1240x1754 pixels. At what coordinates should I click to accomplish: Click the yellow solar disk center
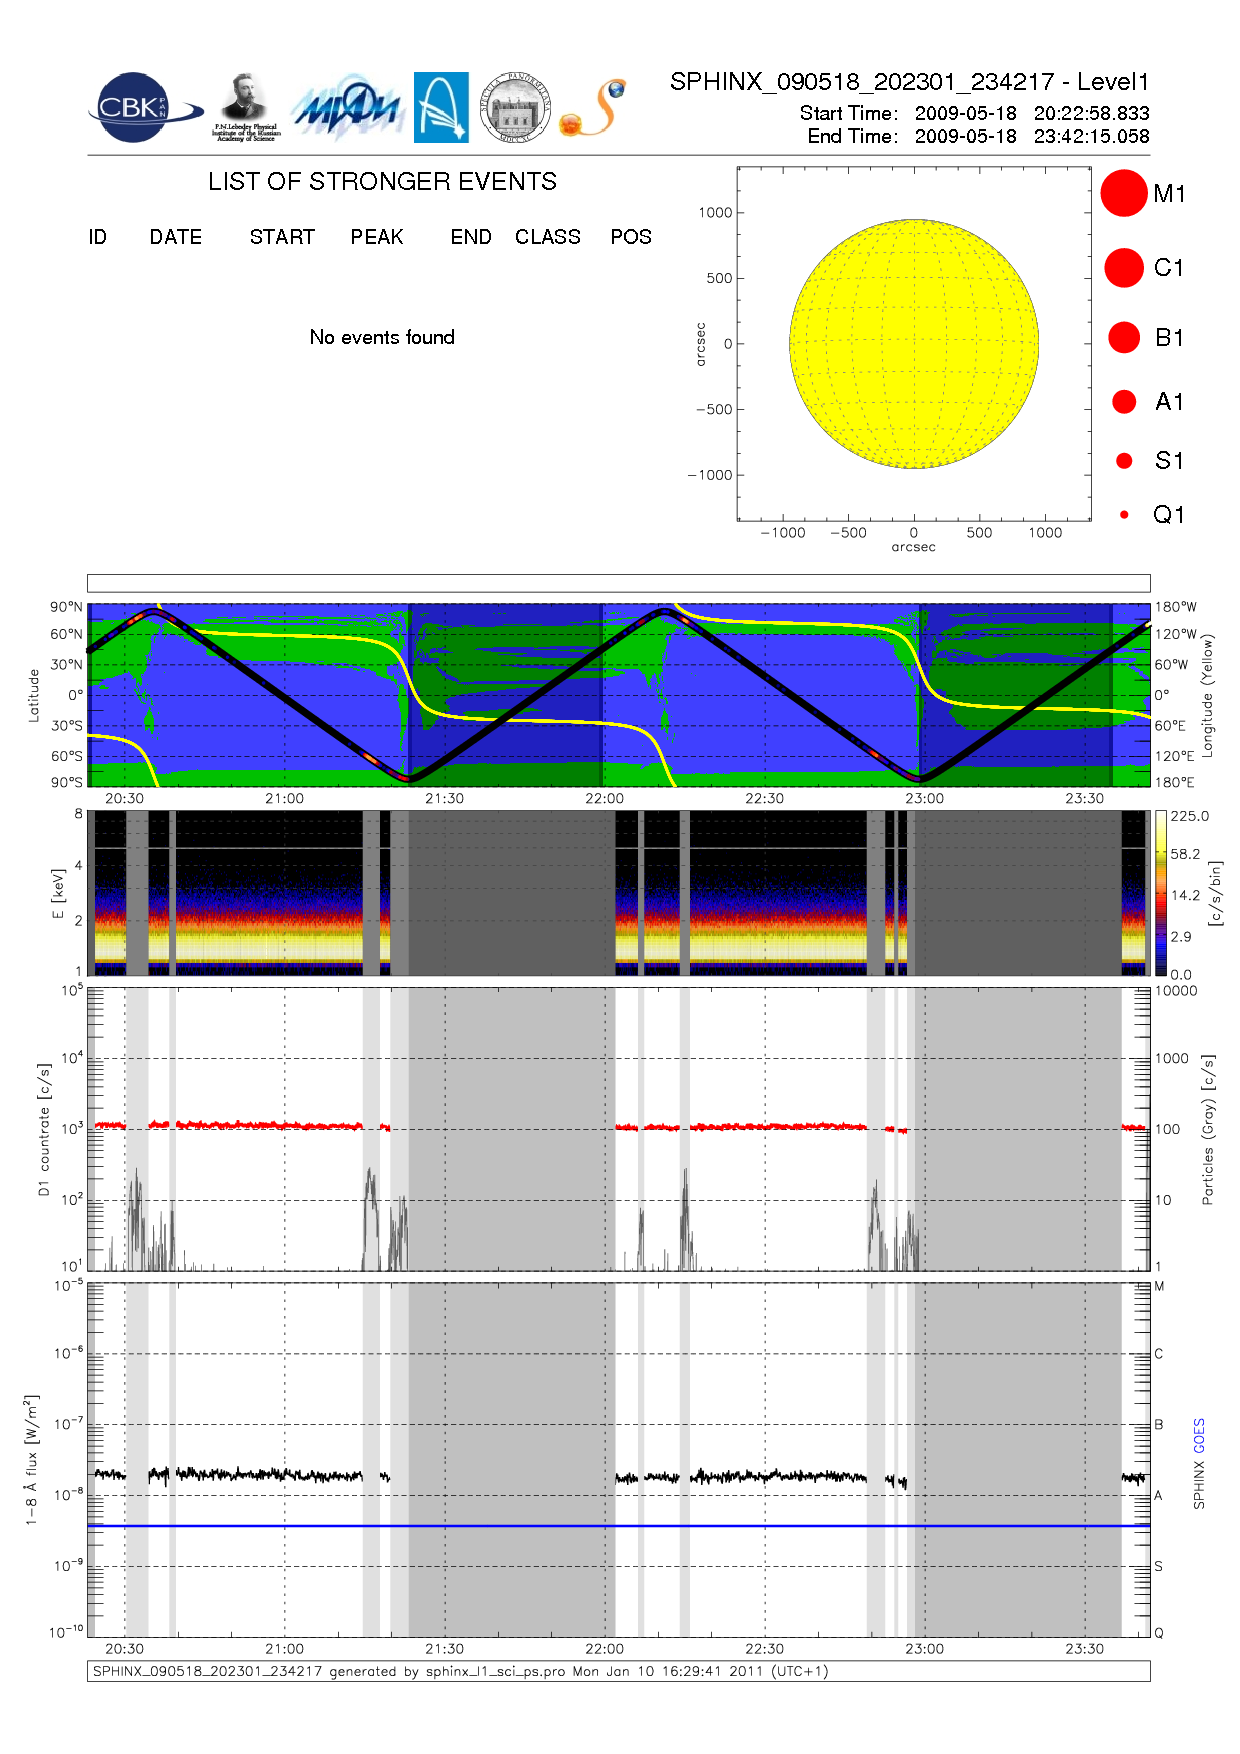tap(914, 344)
